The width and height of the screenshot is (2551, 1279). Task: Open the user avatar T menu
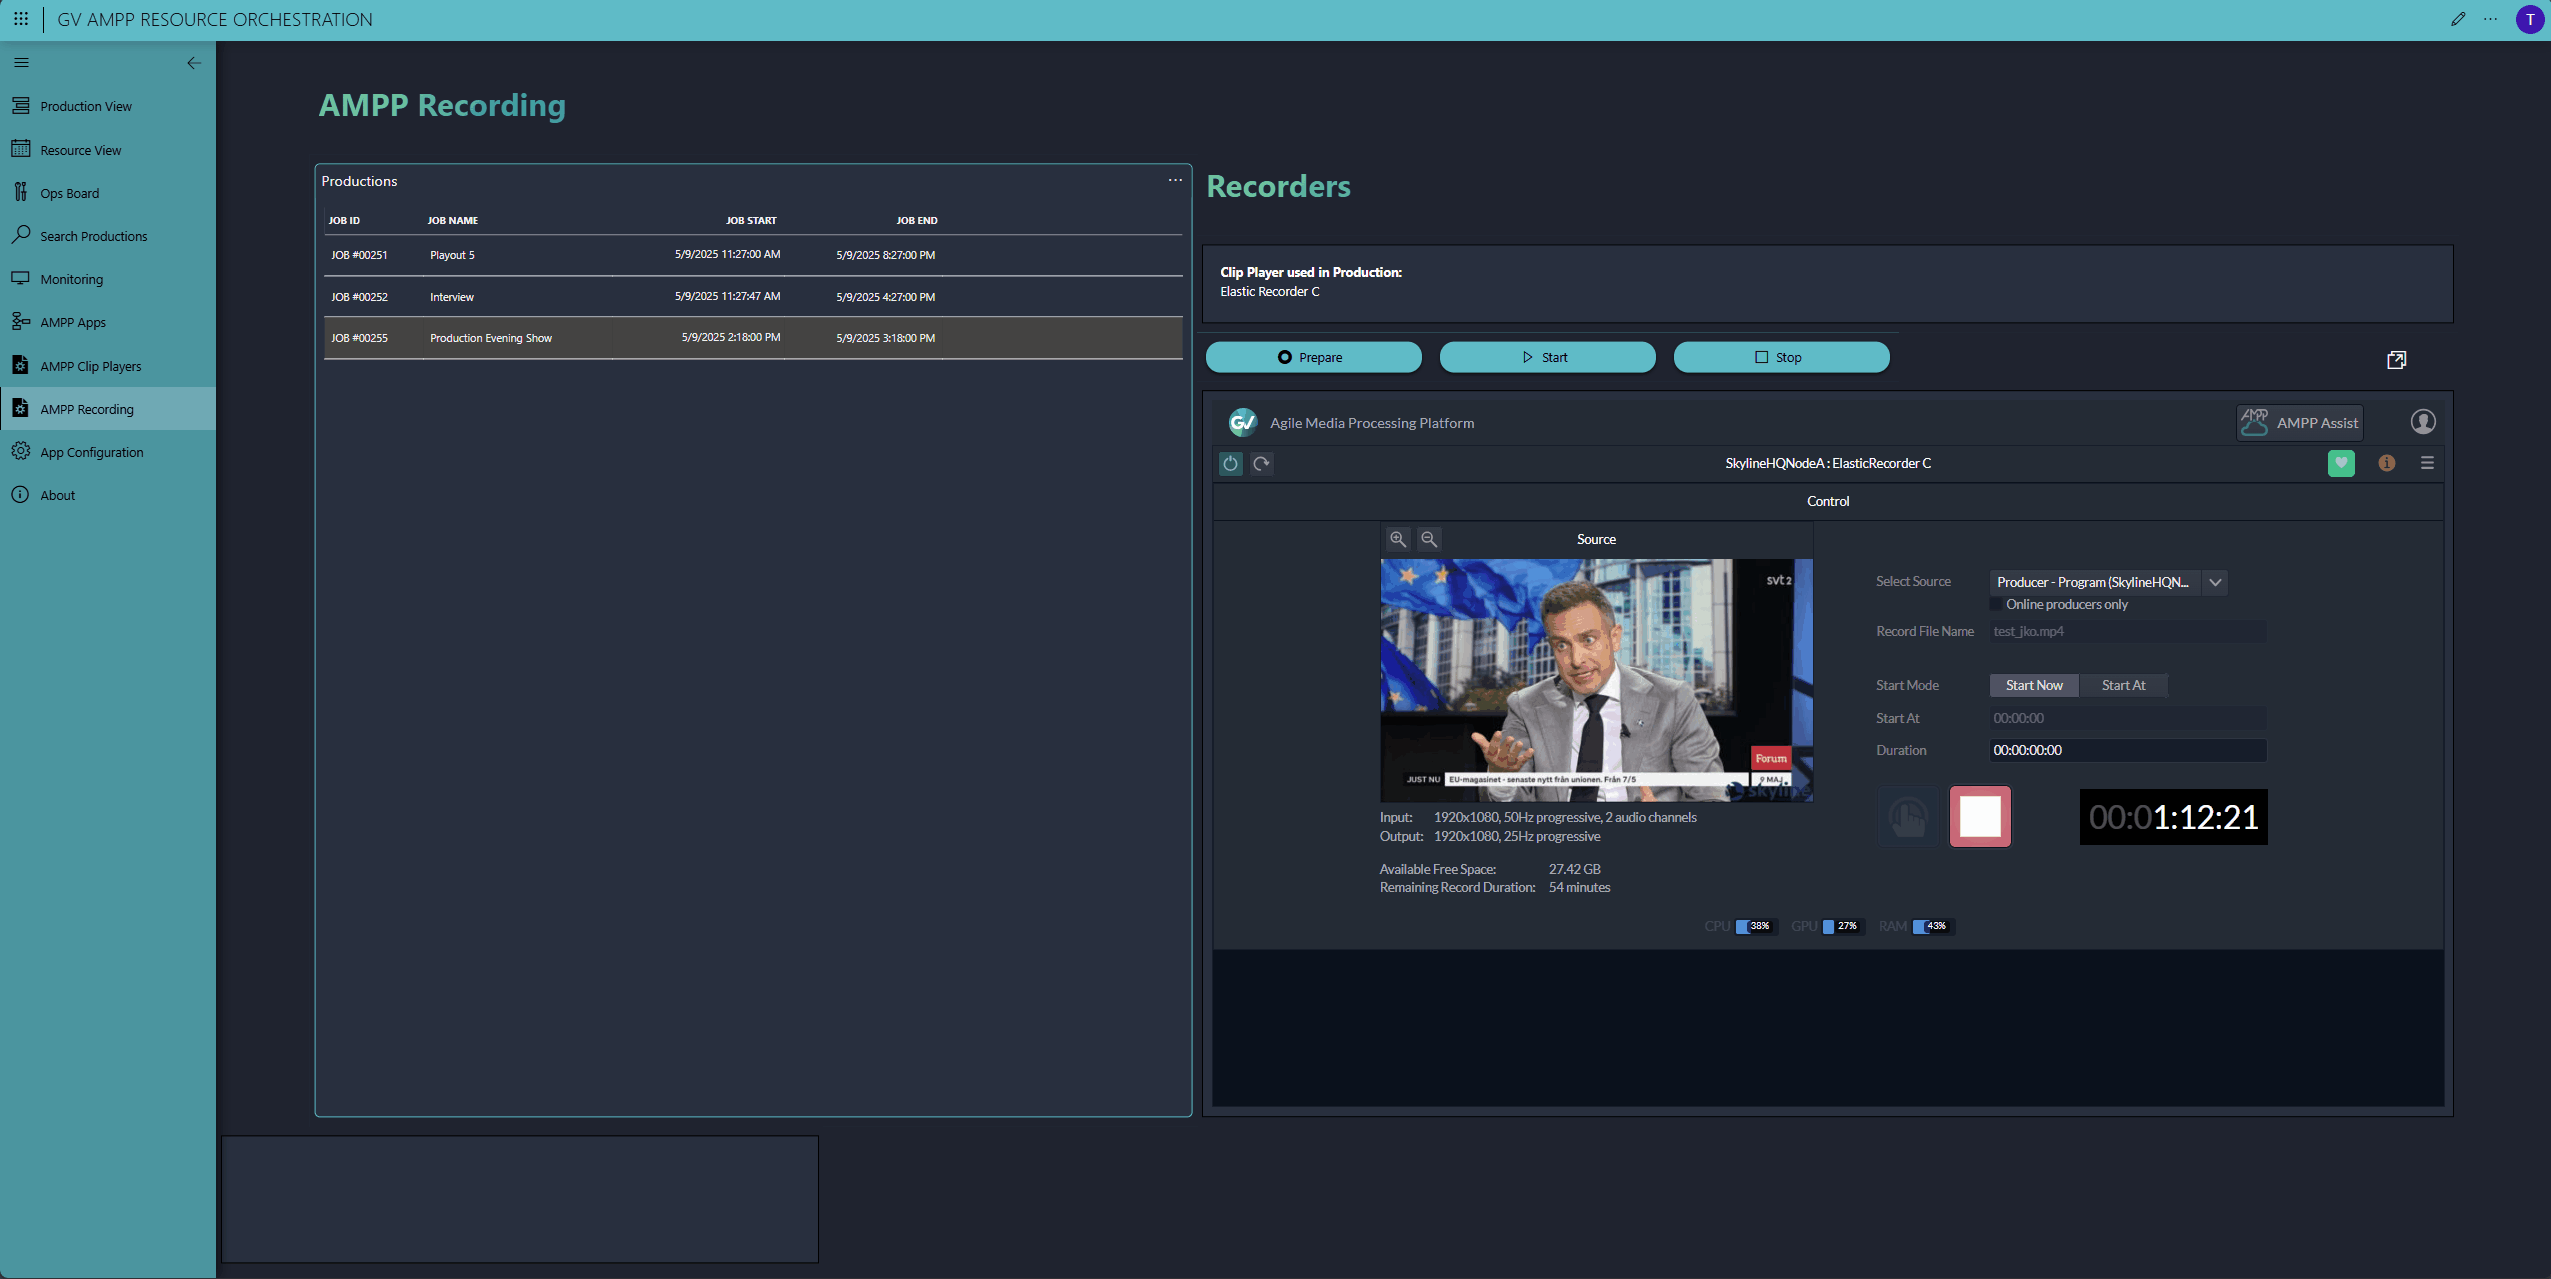point(2530,19)
